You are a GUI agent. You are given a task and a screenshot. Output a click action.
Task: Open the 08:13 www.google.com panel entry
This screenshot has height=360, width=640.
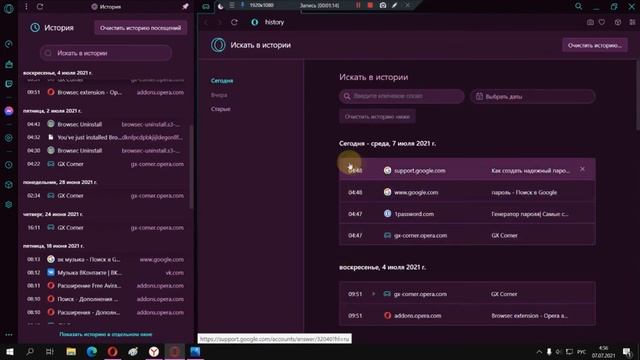pos(105,259)
